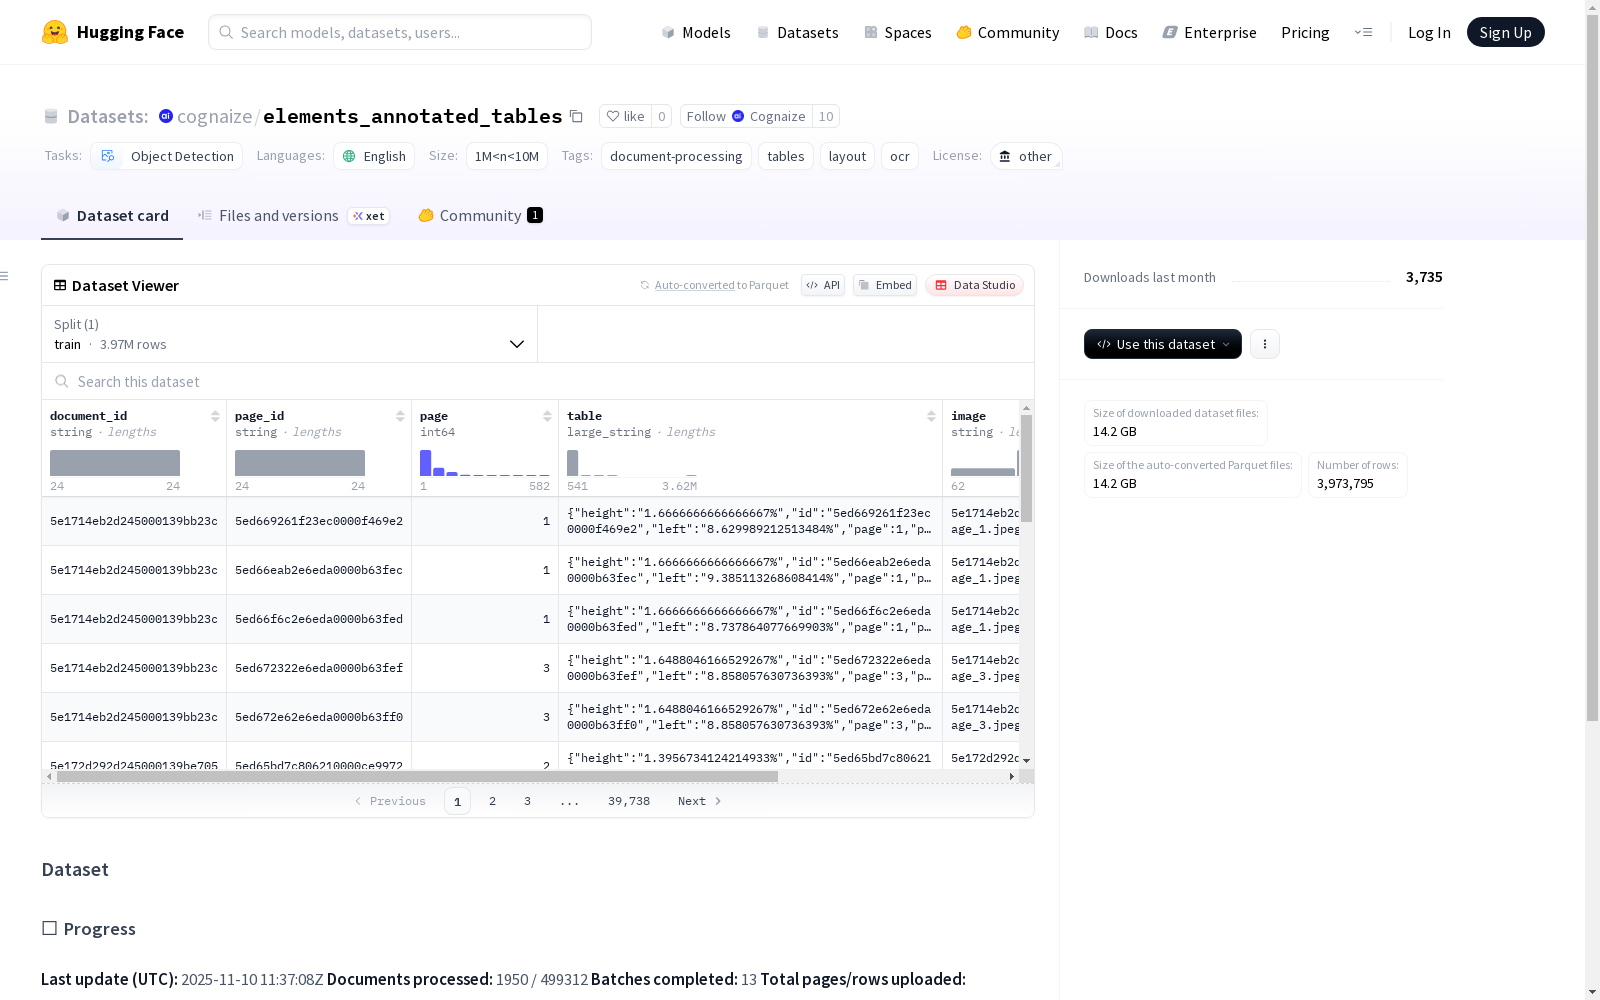
Task: Sort the table column
Action: [x=931, y=416]
